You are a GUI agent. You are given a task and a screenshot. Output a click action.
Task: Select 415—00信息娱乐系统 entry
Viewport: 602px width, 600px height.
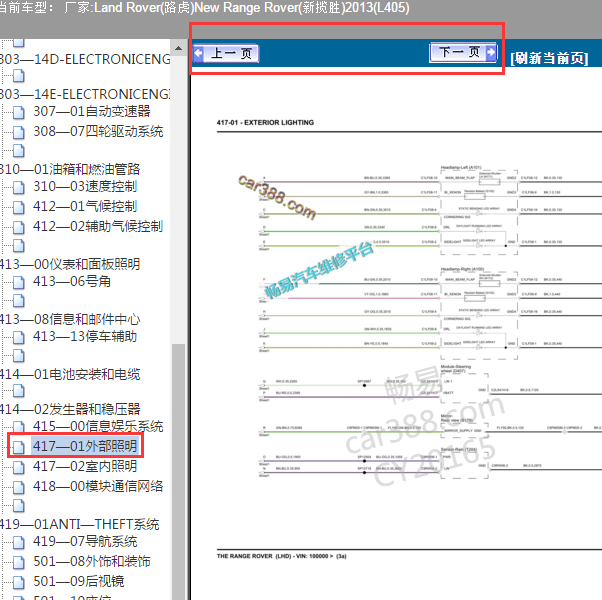pyautogui.click(x=98, y=426)
